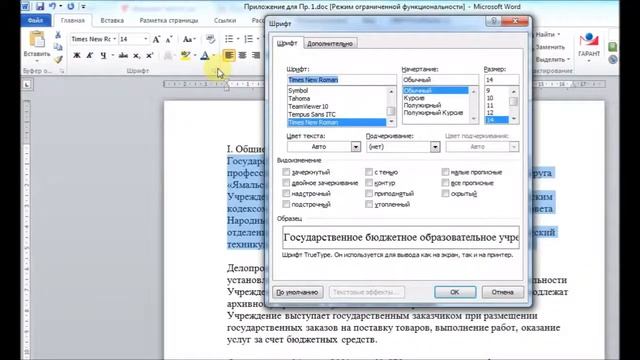
Task: Click the numbered list icon
Action: tap(248, 39)
